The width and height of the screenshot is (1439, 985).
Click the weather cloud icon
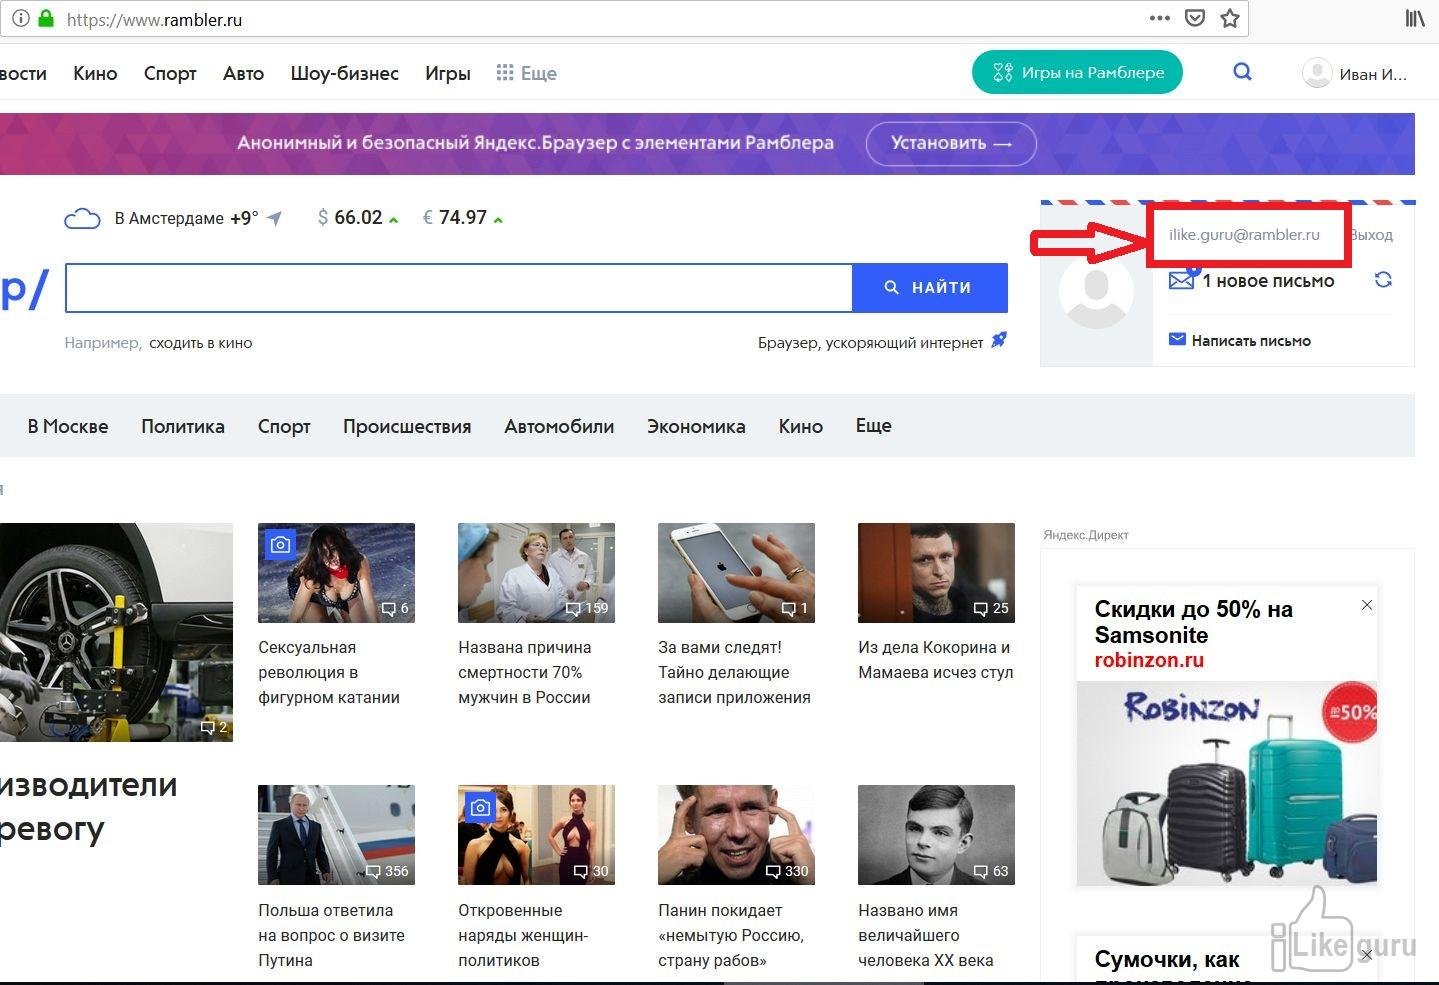tap(82, 219)
